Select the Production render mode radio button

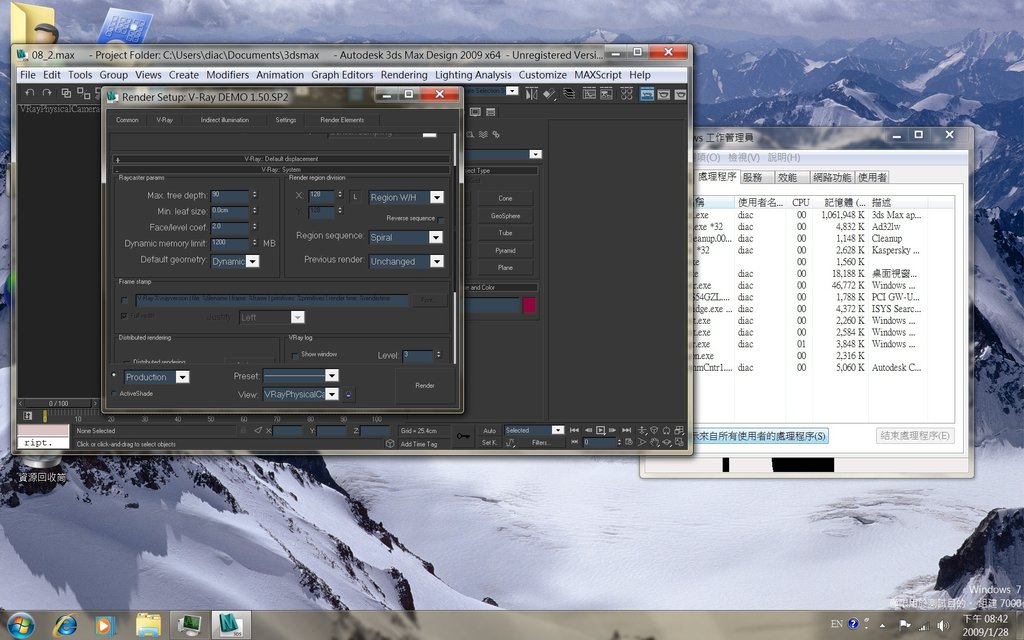pyautogui.click(x=114, y=376)
